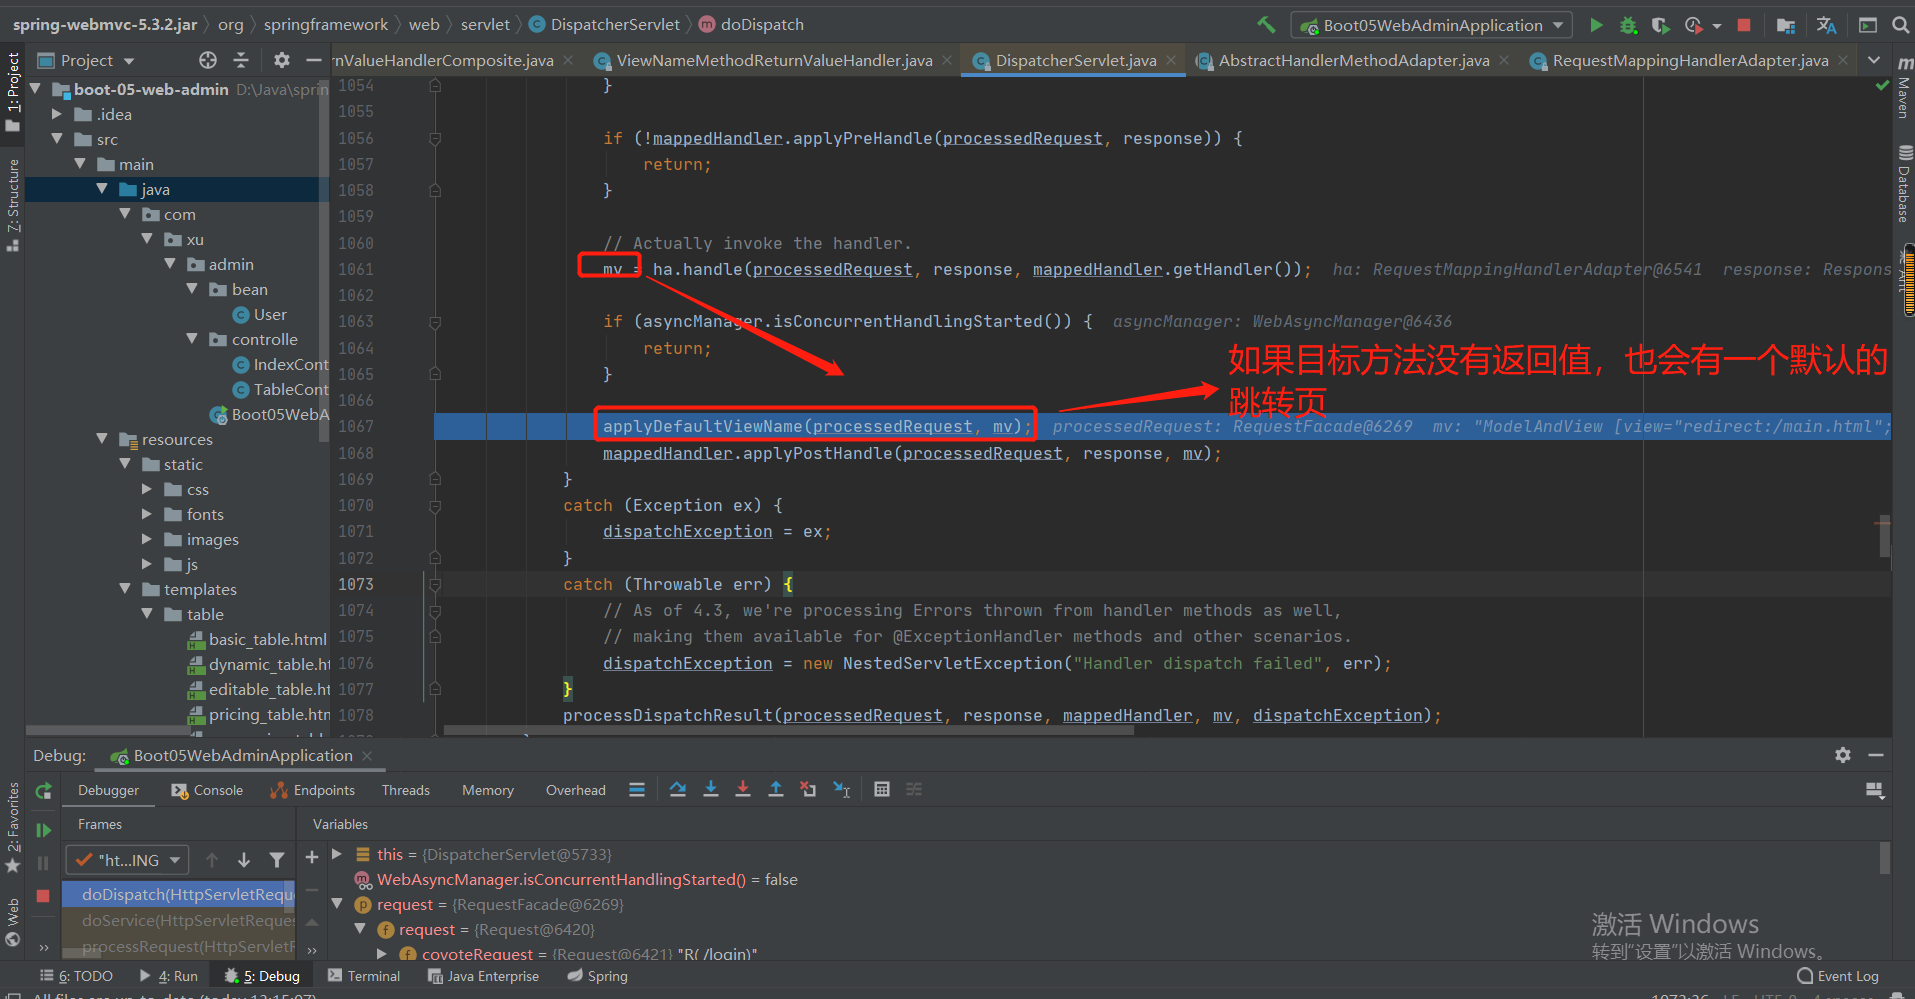Switch to AbstractHandlerMethodAdapter.java tab
1915x999 pixels.
pos(1353,61)
